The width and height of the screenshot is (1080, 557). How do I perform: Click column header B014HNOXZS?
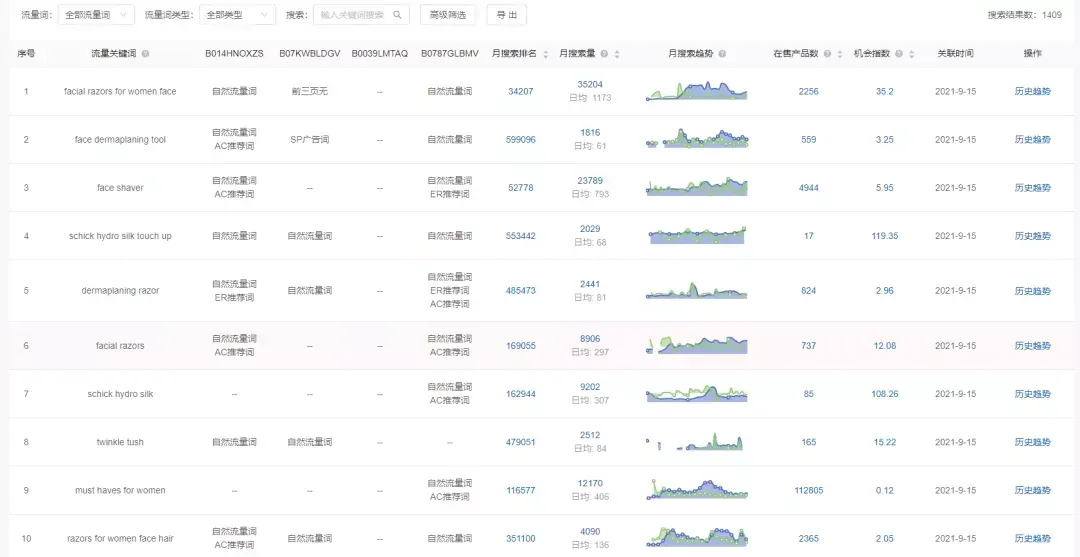[234, 53]
